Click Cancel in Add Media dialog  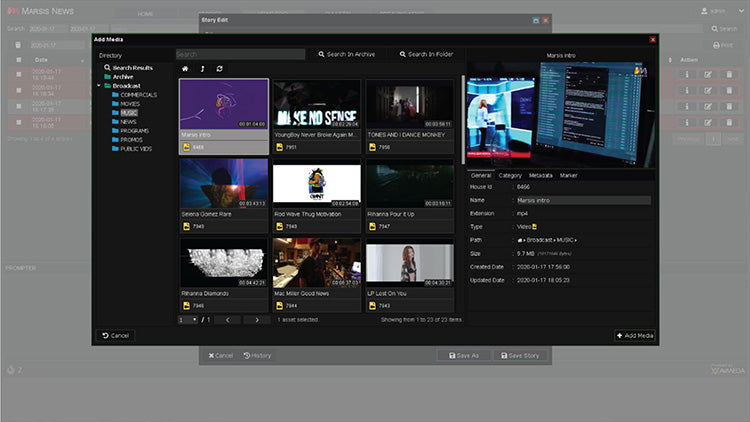coord(116,335)
